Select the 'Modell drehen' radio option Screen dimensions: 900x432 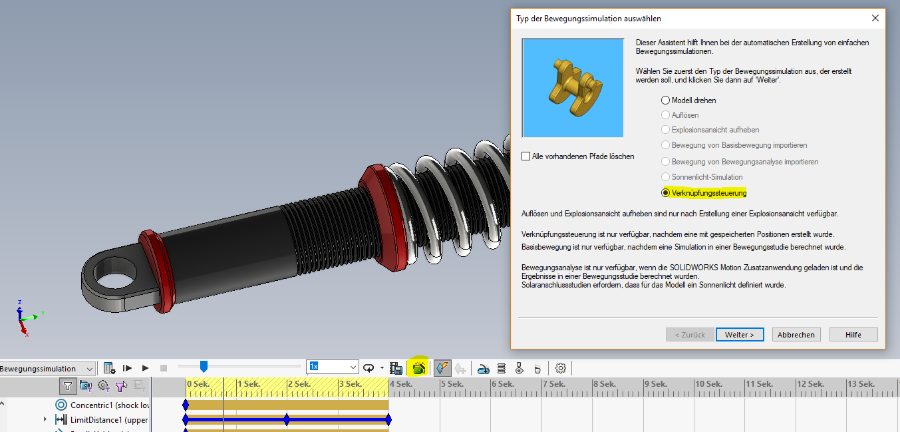(665, 100)
